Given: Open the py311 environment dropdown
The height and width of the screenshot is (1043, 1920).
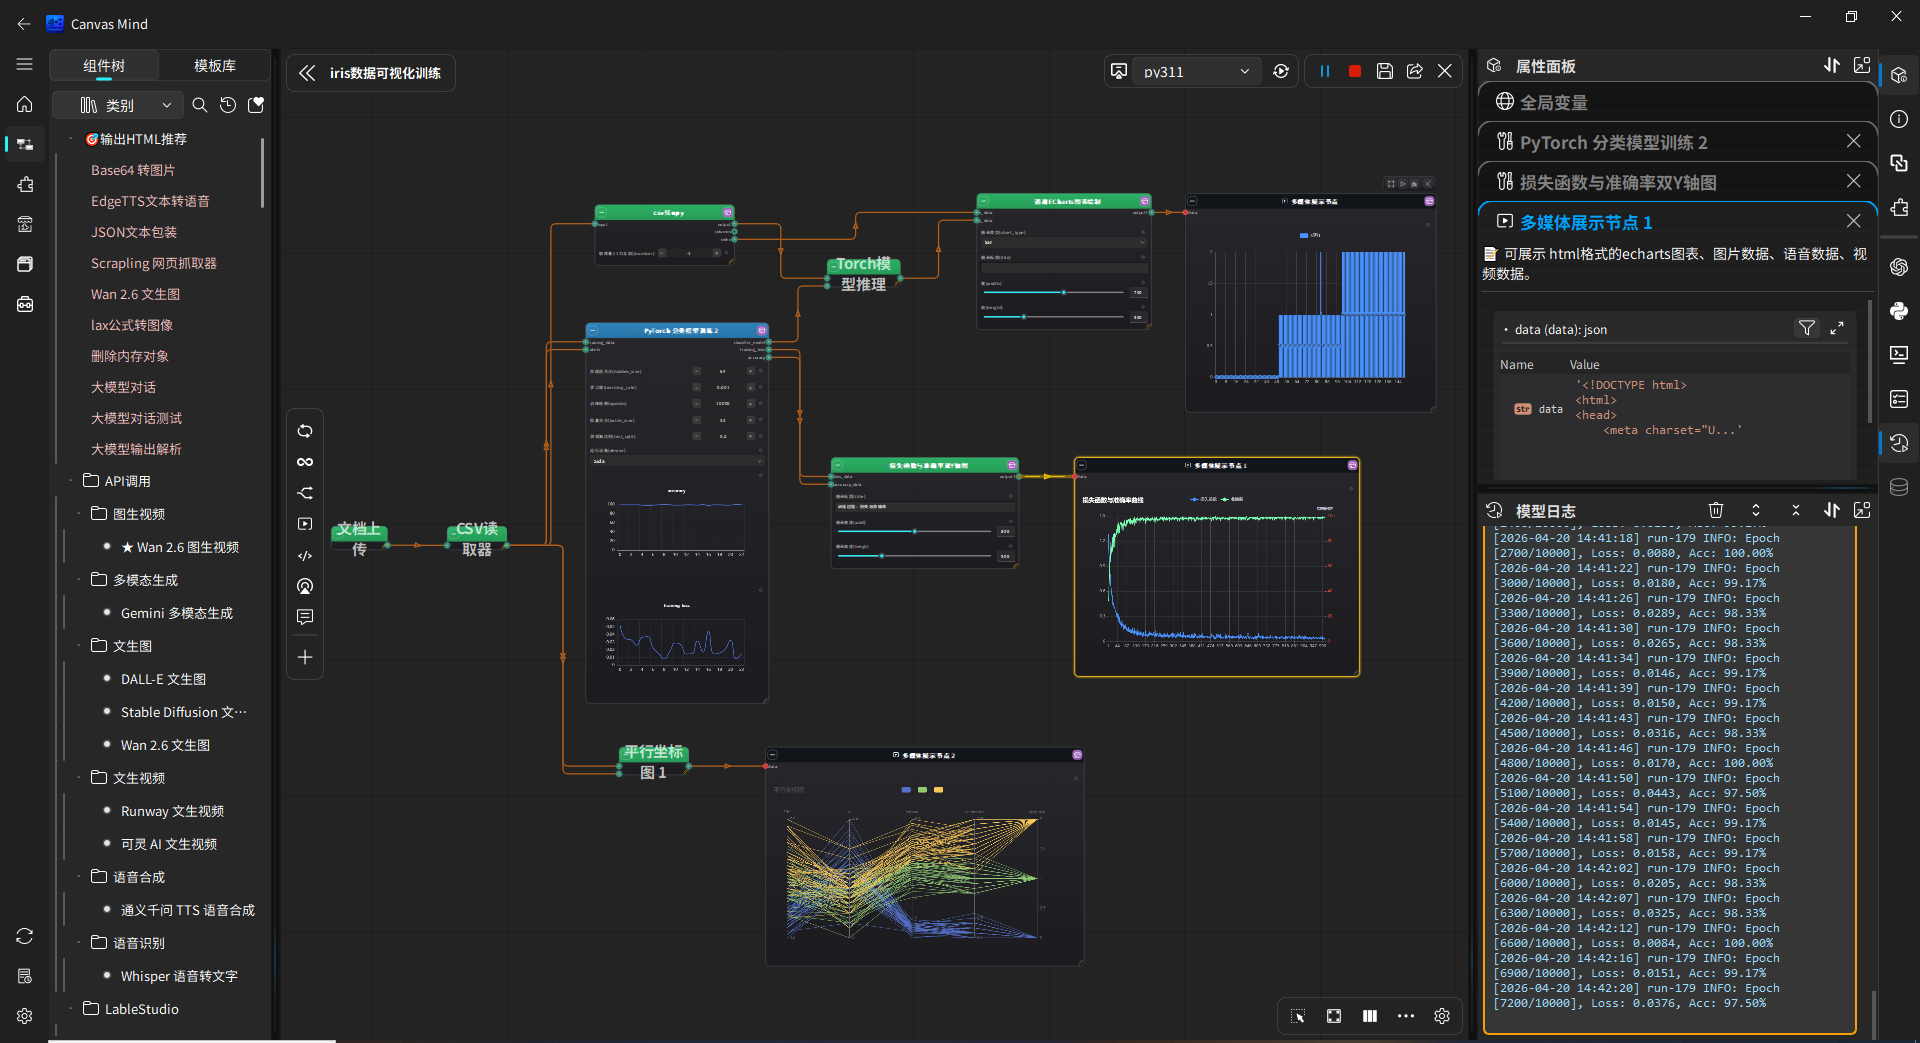Looking at the screenshot, I should 1197,71.
